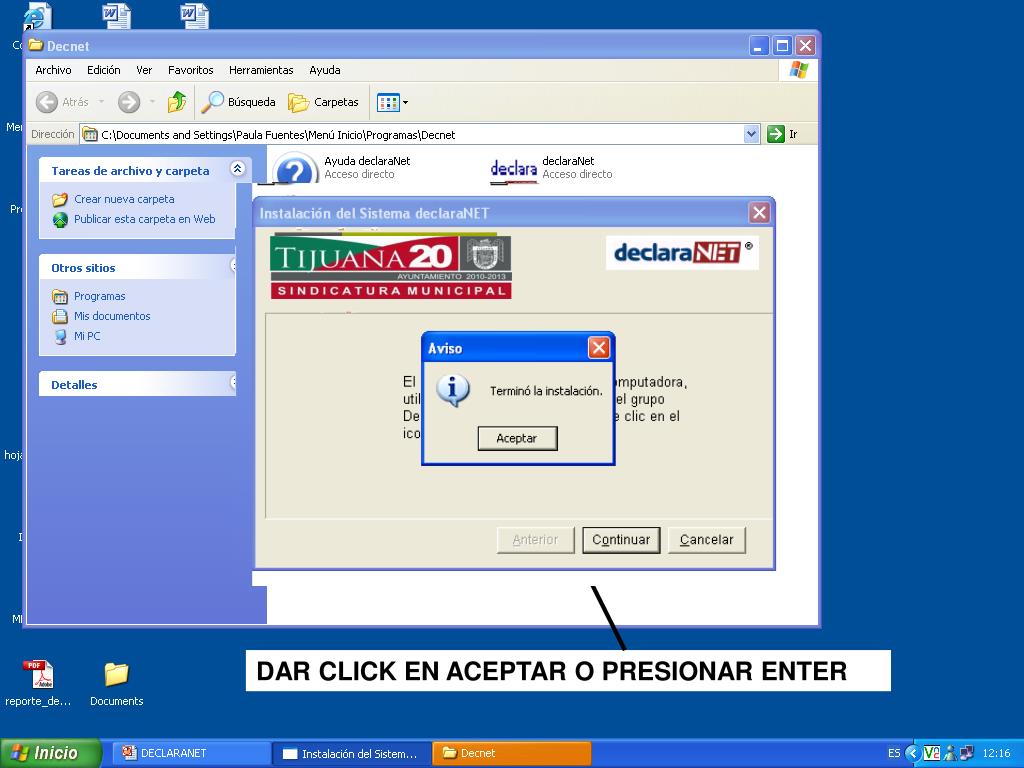Click Aceptar in the Aviso dialog

tap(517, 438)
